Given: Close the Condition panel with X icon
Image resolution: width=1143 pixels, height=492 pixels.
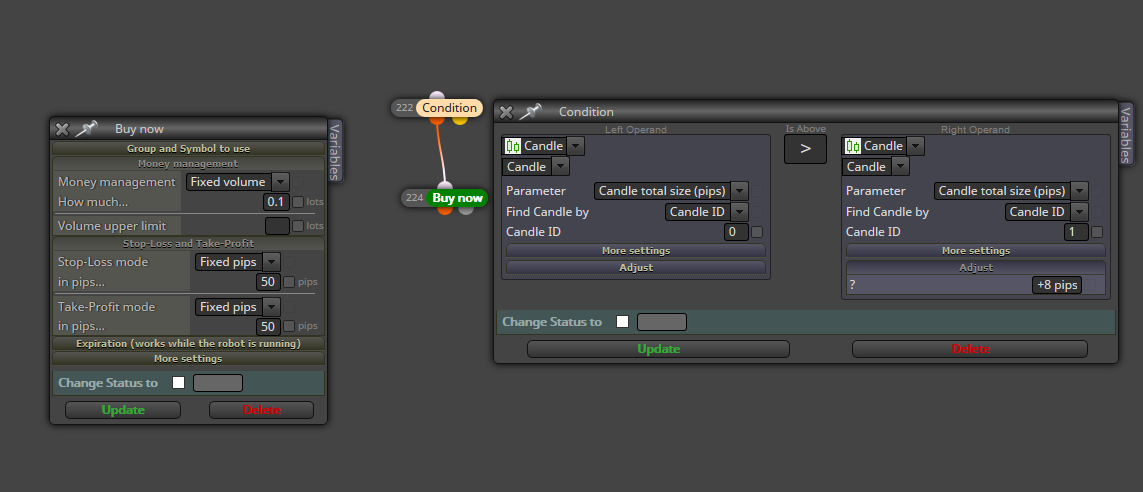Looking at the screenshot, I should pos(506,112).
